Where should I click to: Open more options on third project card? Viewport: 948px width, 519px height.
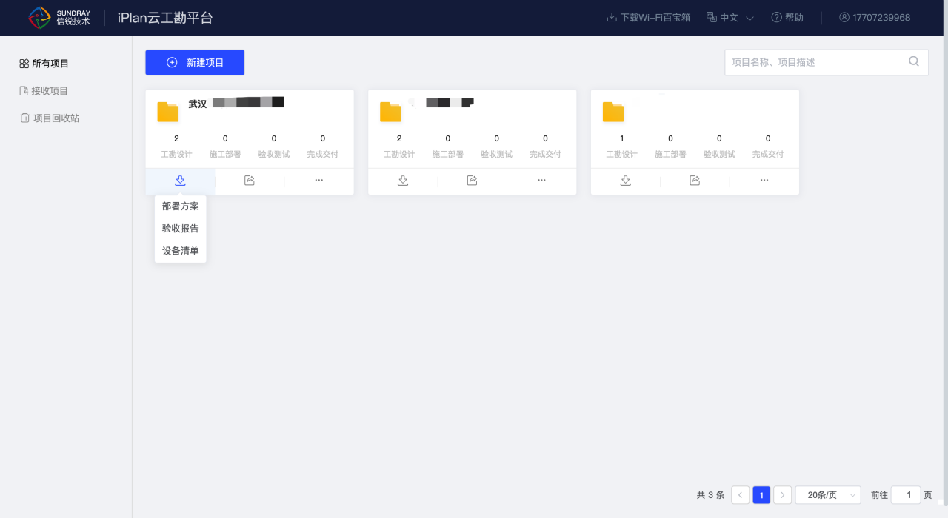pos(764,181)
